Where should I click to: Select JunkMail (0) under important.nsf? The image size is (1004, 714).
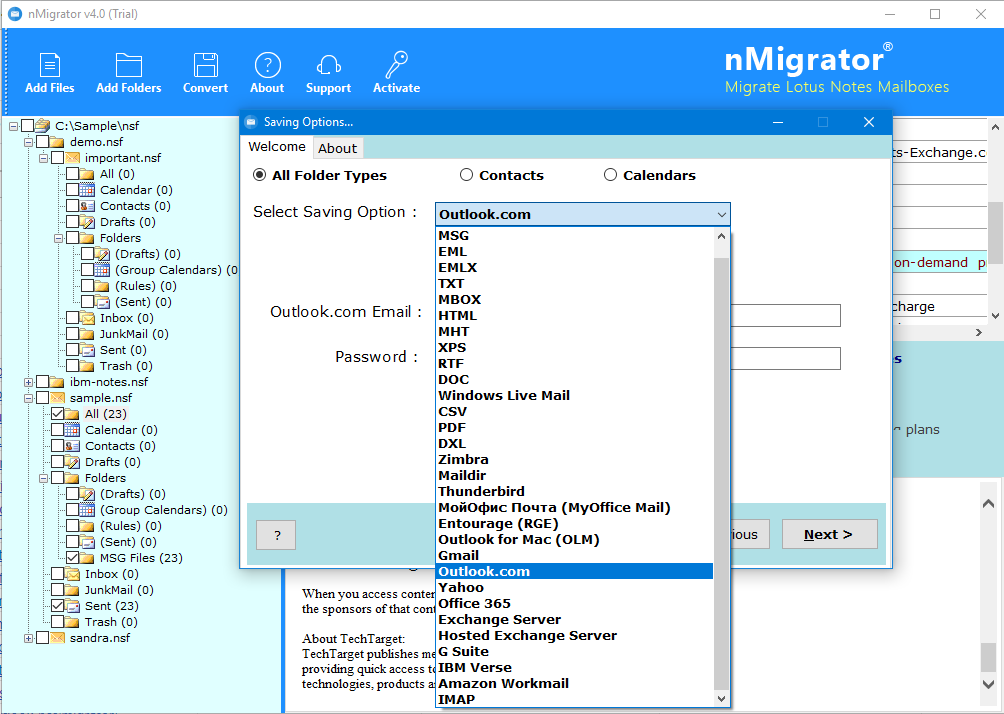pos(134,334)
